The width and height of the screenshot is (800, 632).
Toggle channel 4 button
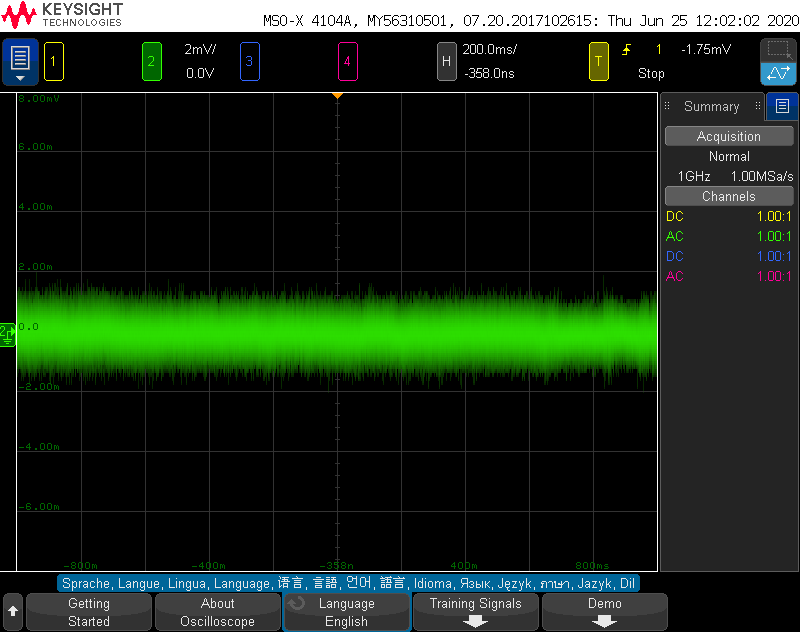click(x=347, y=62)
